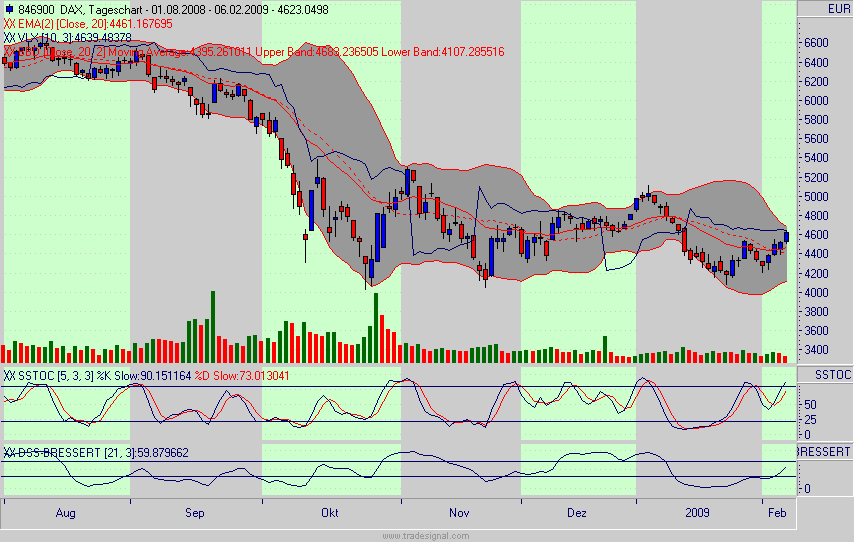Click the 5200 price axis label

pyautogui.click(x=816, y=178)
